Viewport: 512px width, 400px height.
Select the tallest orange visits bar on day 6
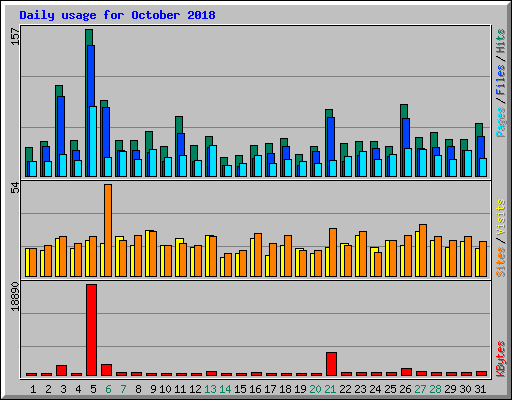(x=108, y=230)
